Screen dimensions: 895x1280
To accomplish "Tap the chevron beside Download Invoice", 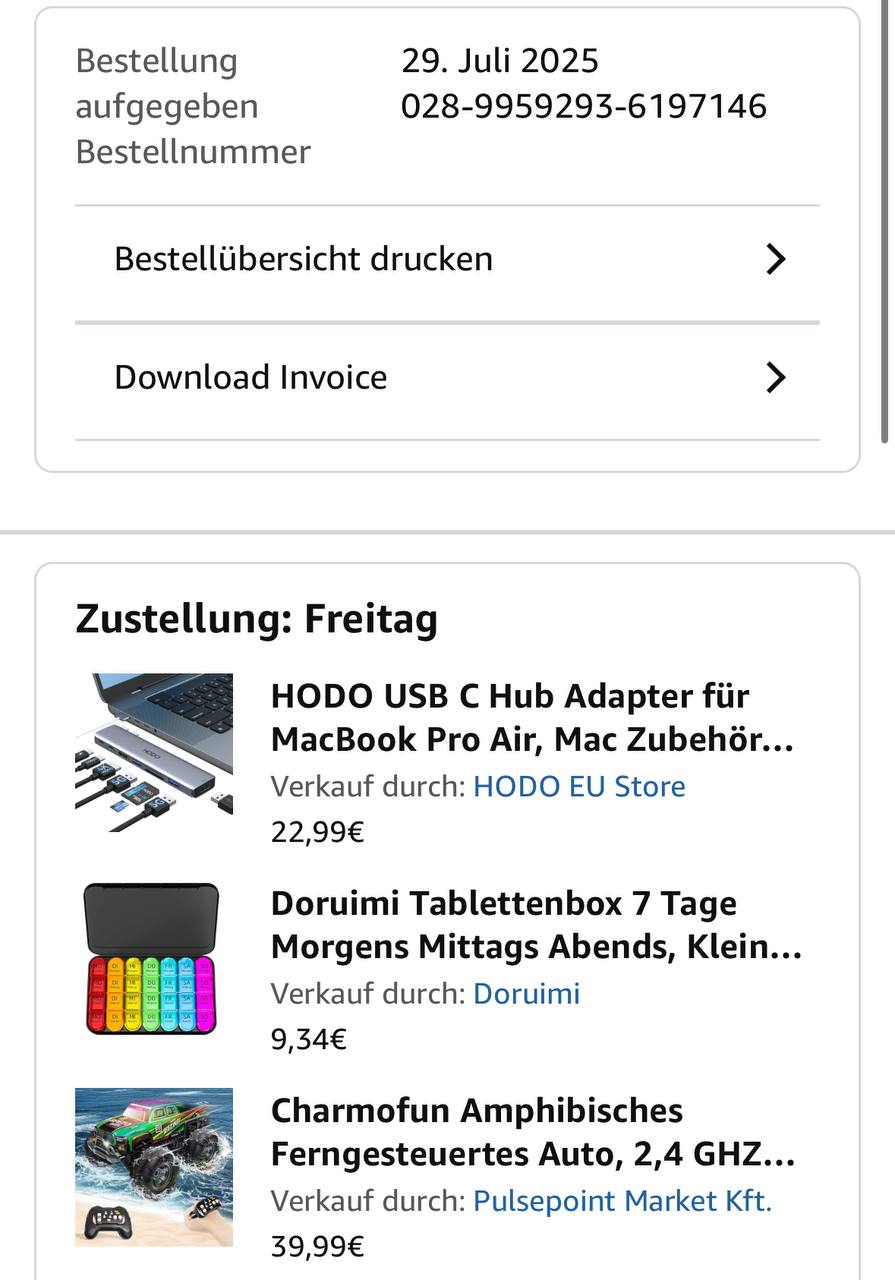I will [776, 378].
